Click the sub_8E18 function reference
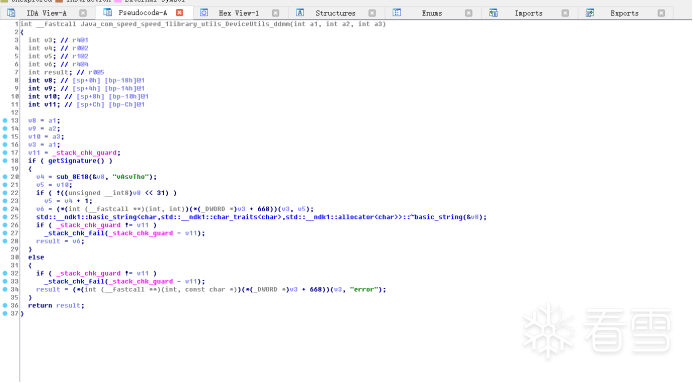Viewport: 693px width, 383px height. click(x=72, y=177)
